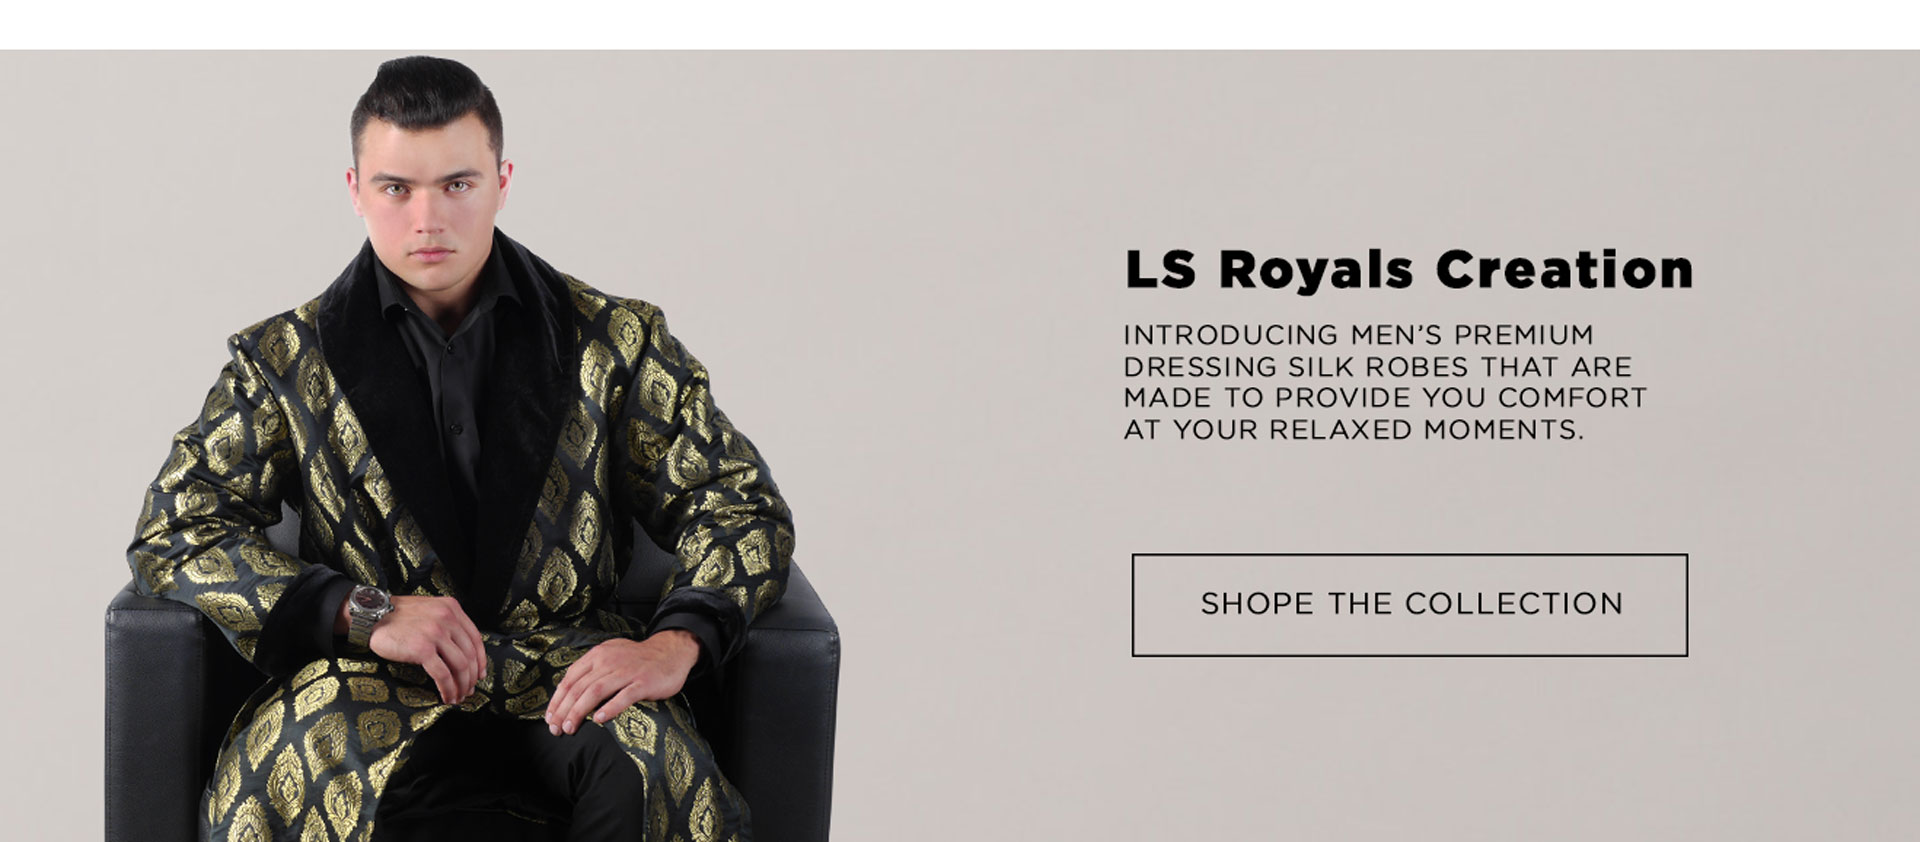Click the Shope The Collection button
Viewport: 1920px width, 842px height.
(1409, 605)
